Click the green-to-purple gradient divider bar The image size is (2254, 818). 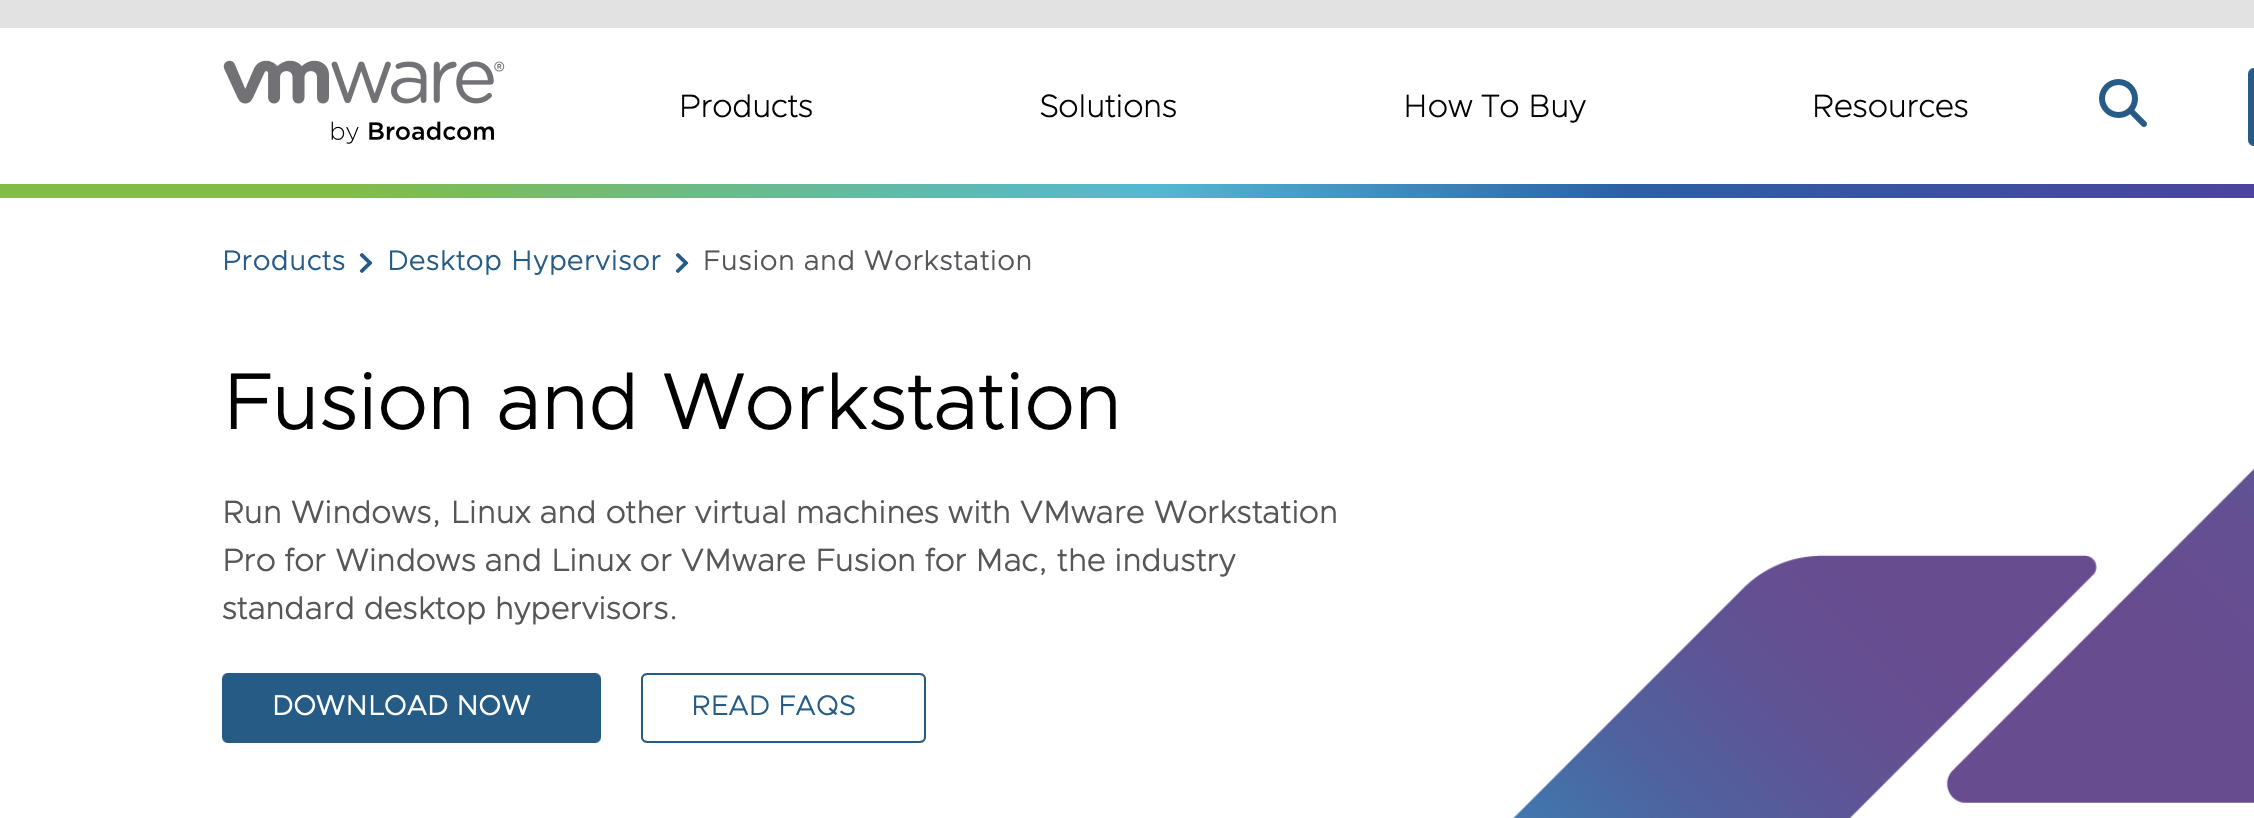(x=1127, y=191)
